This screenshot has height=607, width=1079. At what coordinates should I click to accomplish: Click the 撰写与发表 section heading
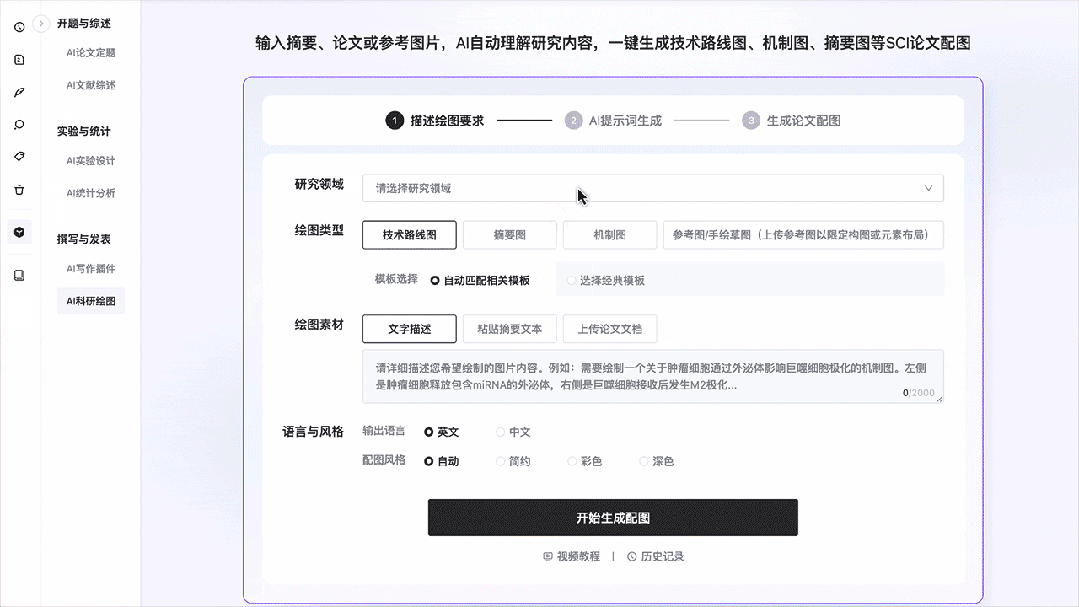tap(83, 239)
